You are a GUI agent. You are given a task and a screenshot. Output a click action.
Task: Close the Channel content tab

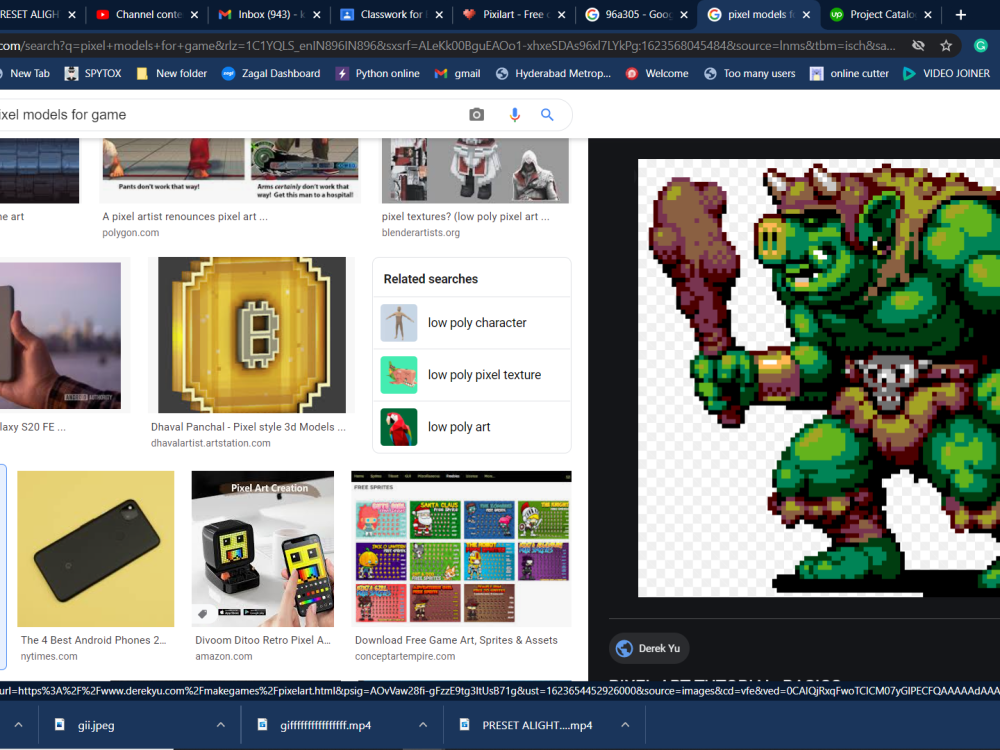(x=195, y=15)
